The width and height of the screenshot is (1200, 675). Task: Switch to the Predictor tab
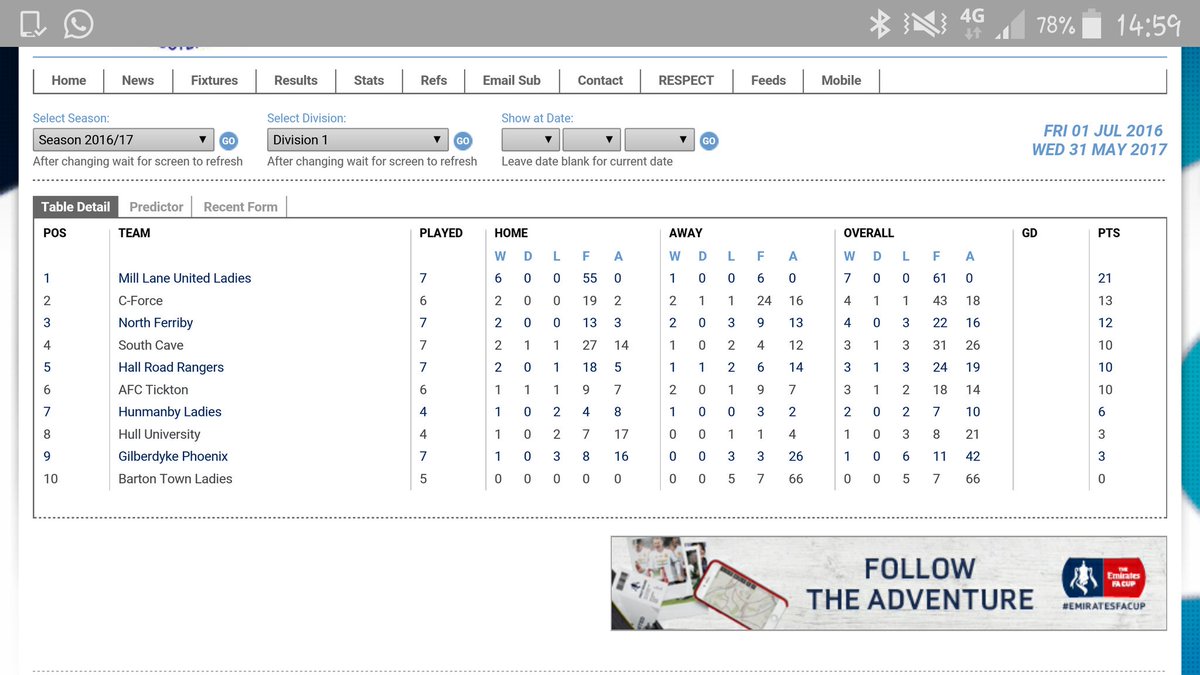pos(156,206)
